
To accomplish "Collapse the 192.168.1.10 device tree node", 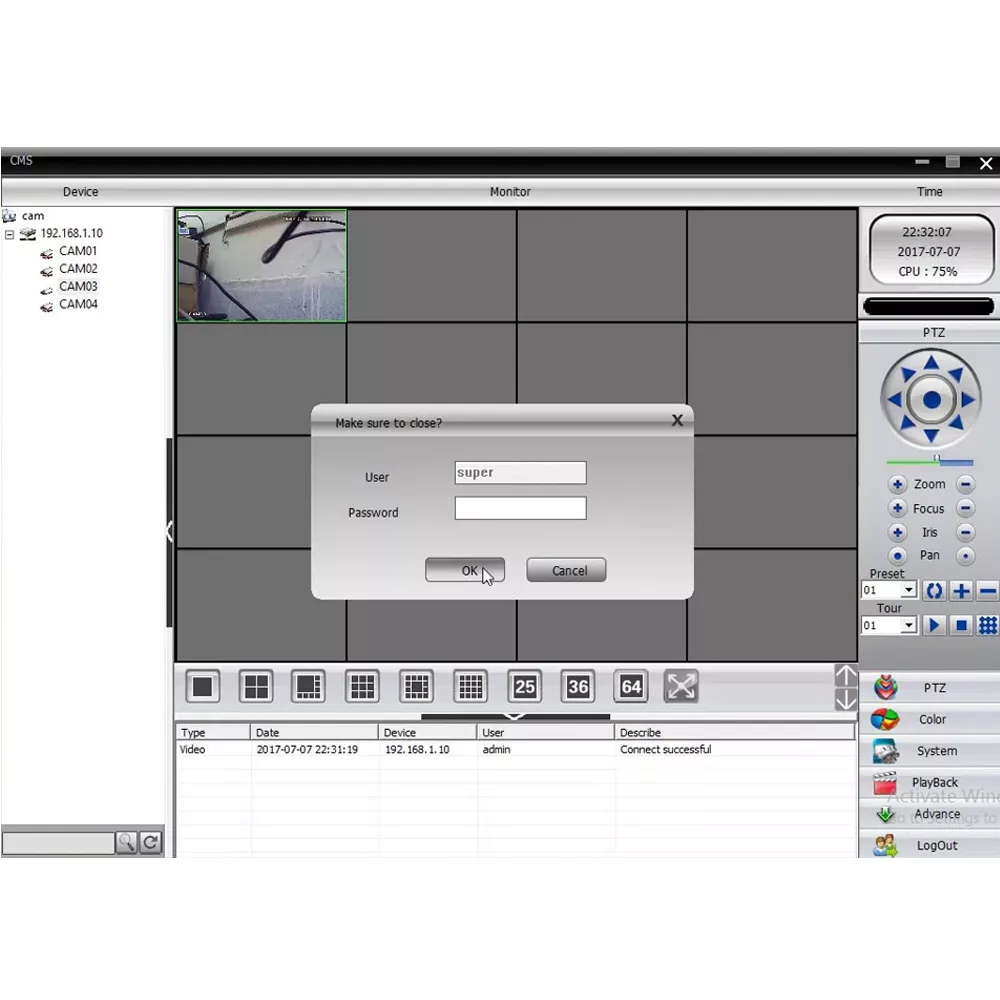I will tap(9, 234).
